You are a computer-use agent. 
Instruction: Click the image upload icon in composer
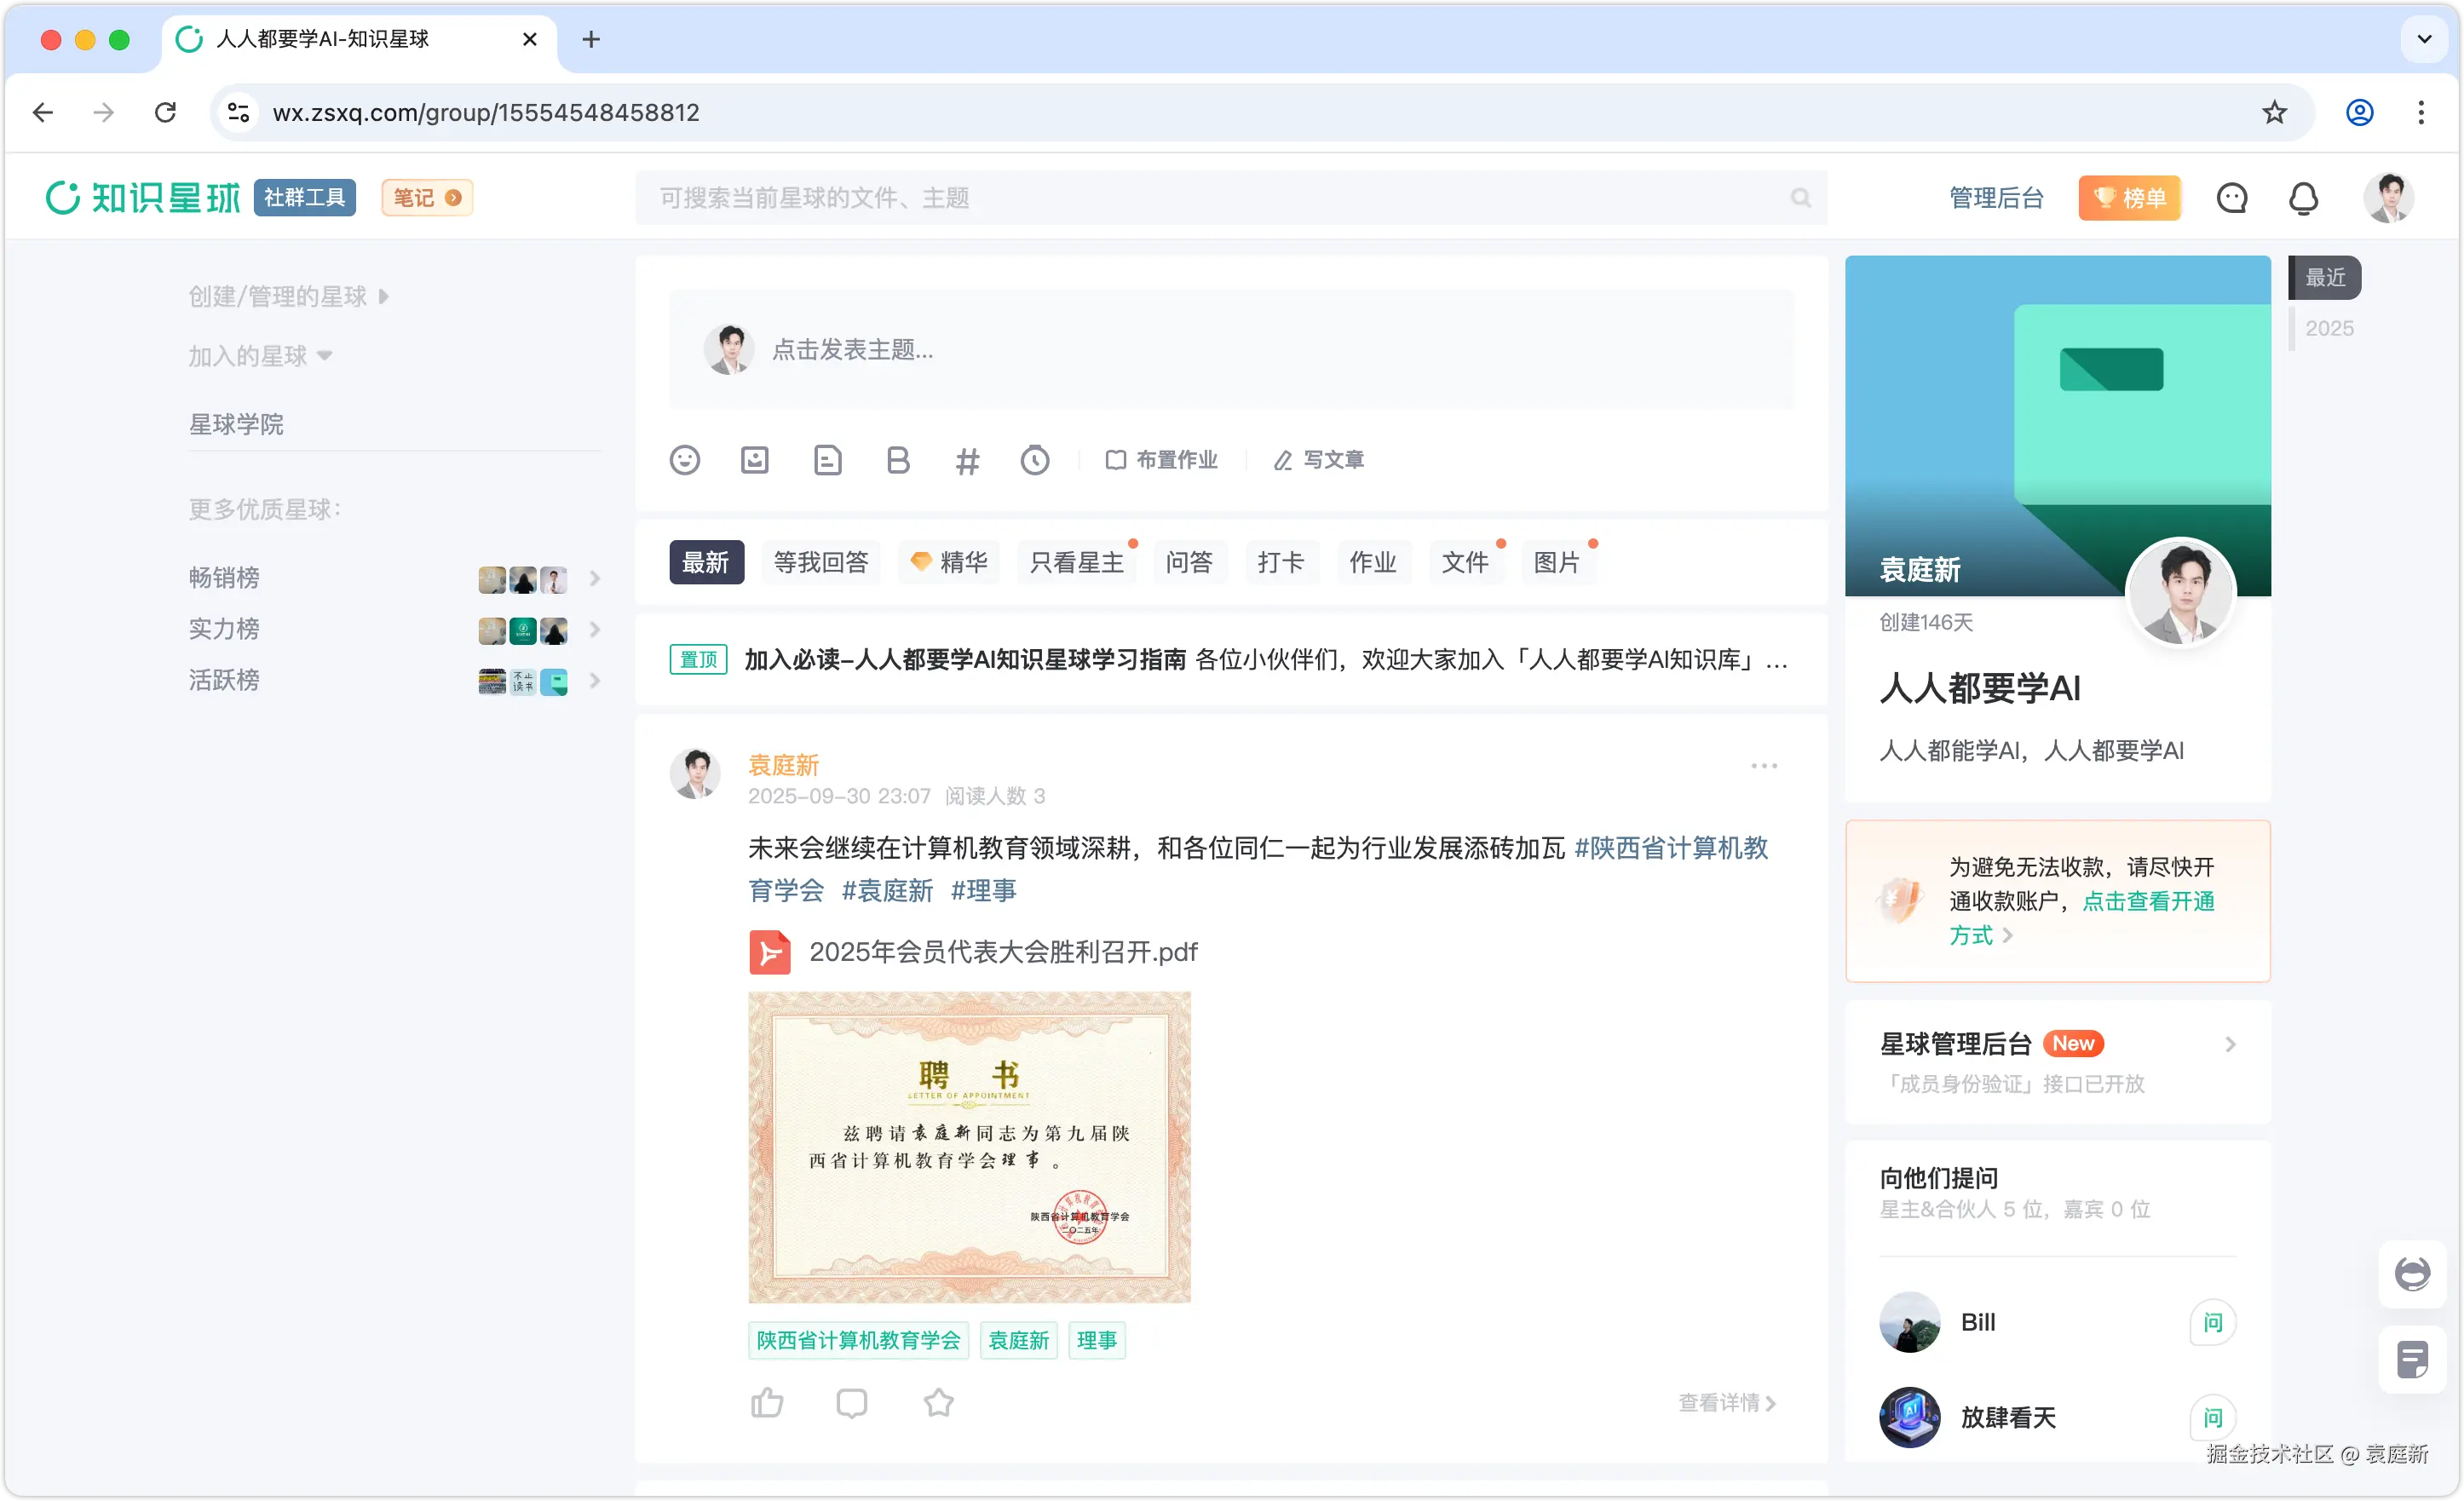click(754, 460)
